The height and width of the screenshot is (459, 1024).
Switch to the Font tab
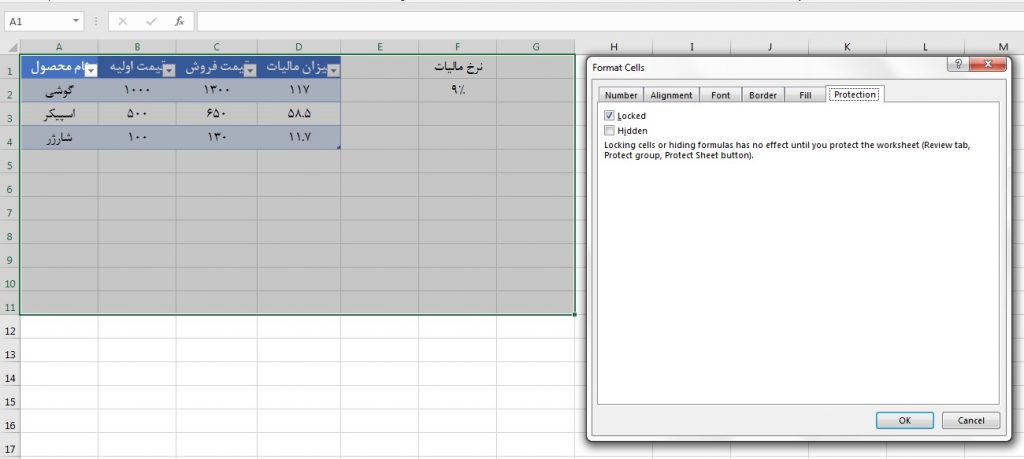pos(720,95)
